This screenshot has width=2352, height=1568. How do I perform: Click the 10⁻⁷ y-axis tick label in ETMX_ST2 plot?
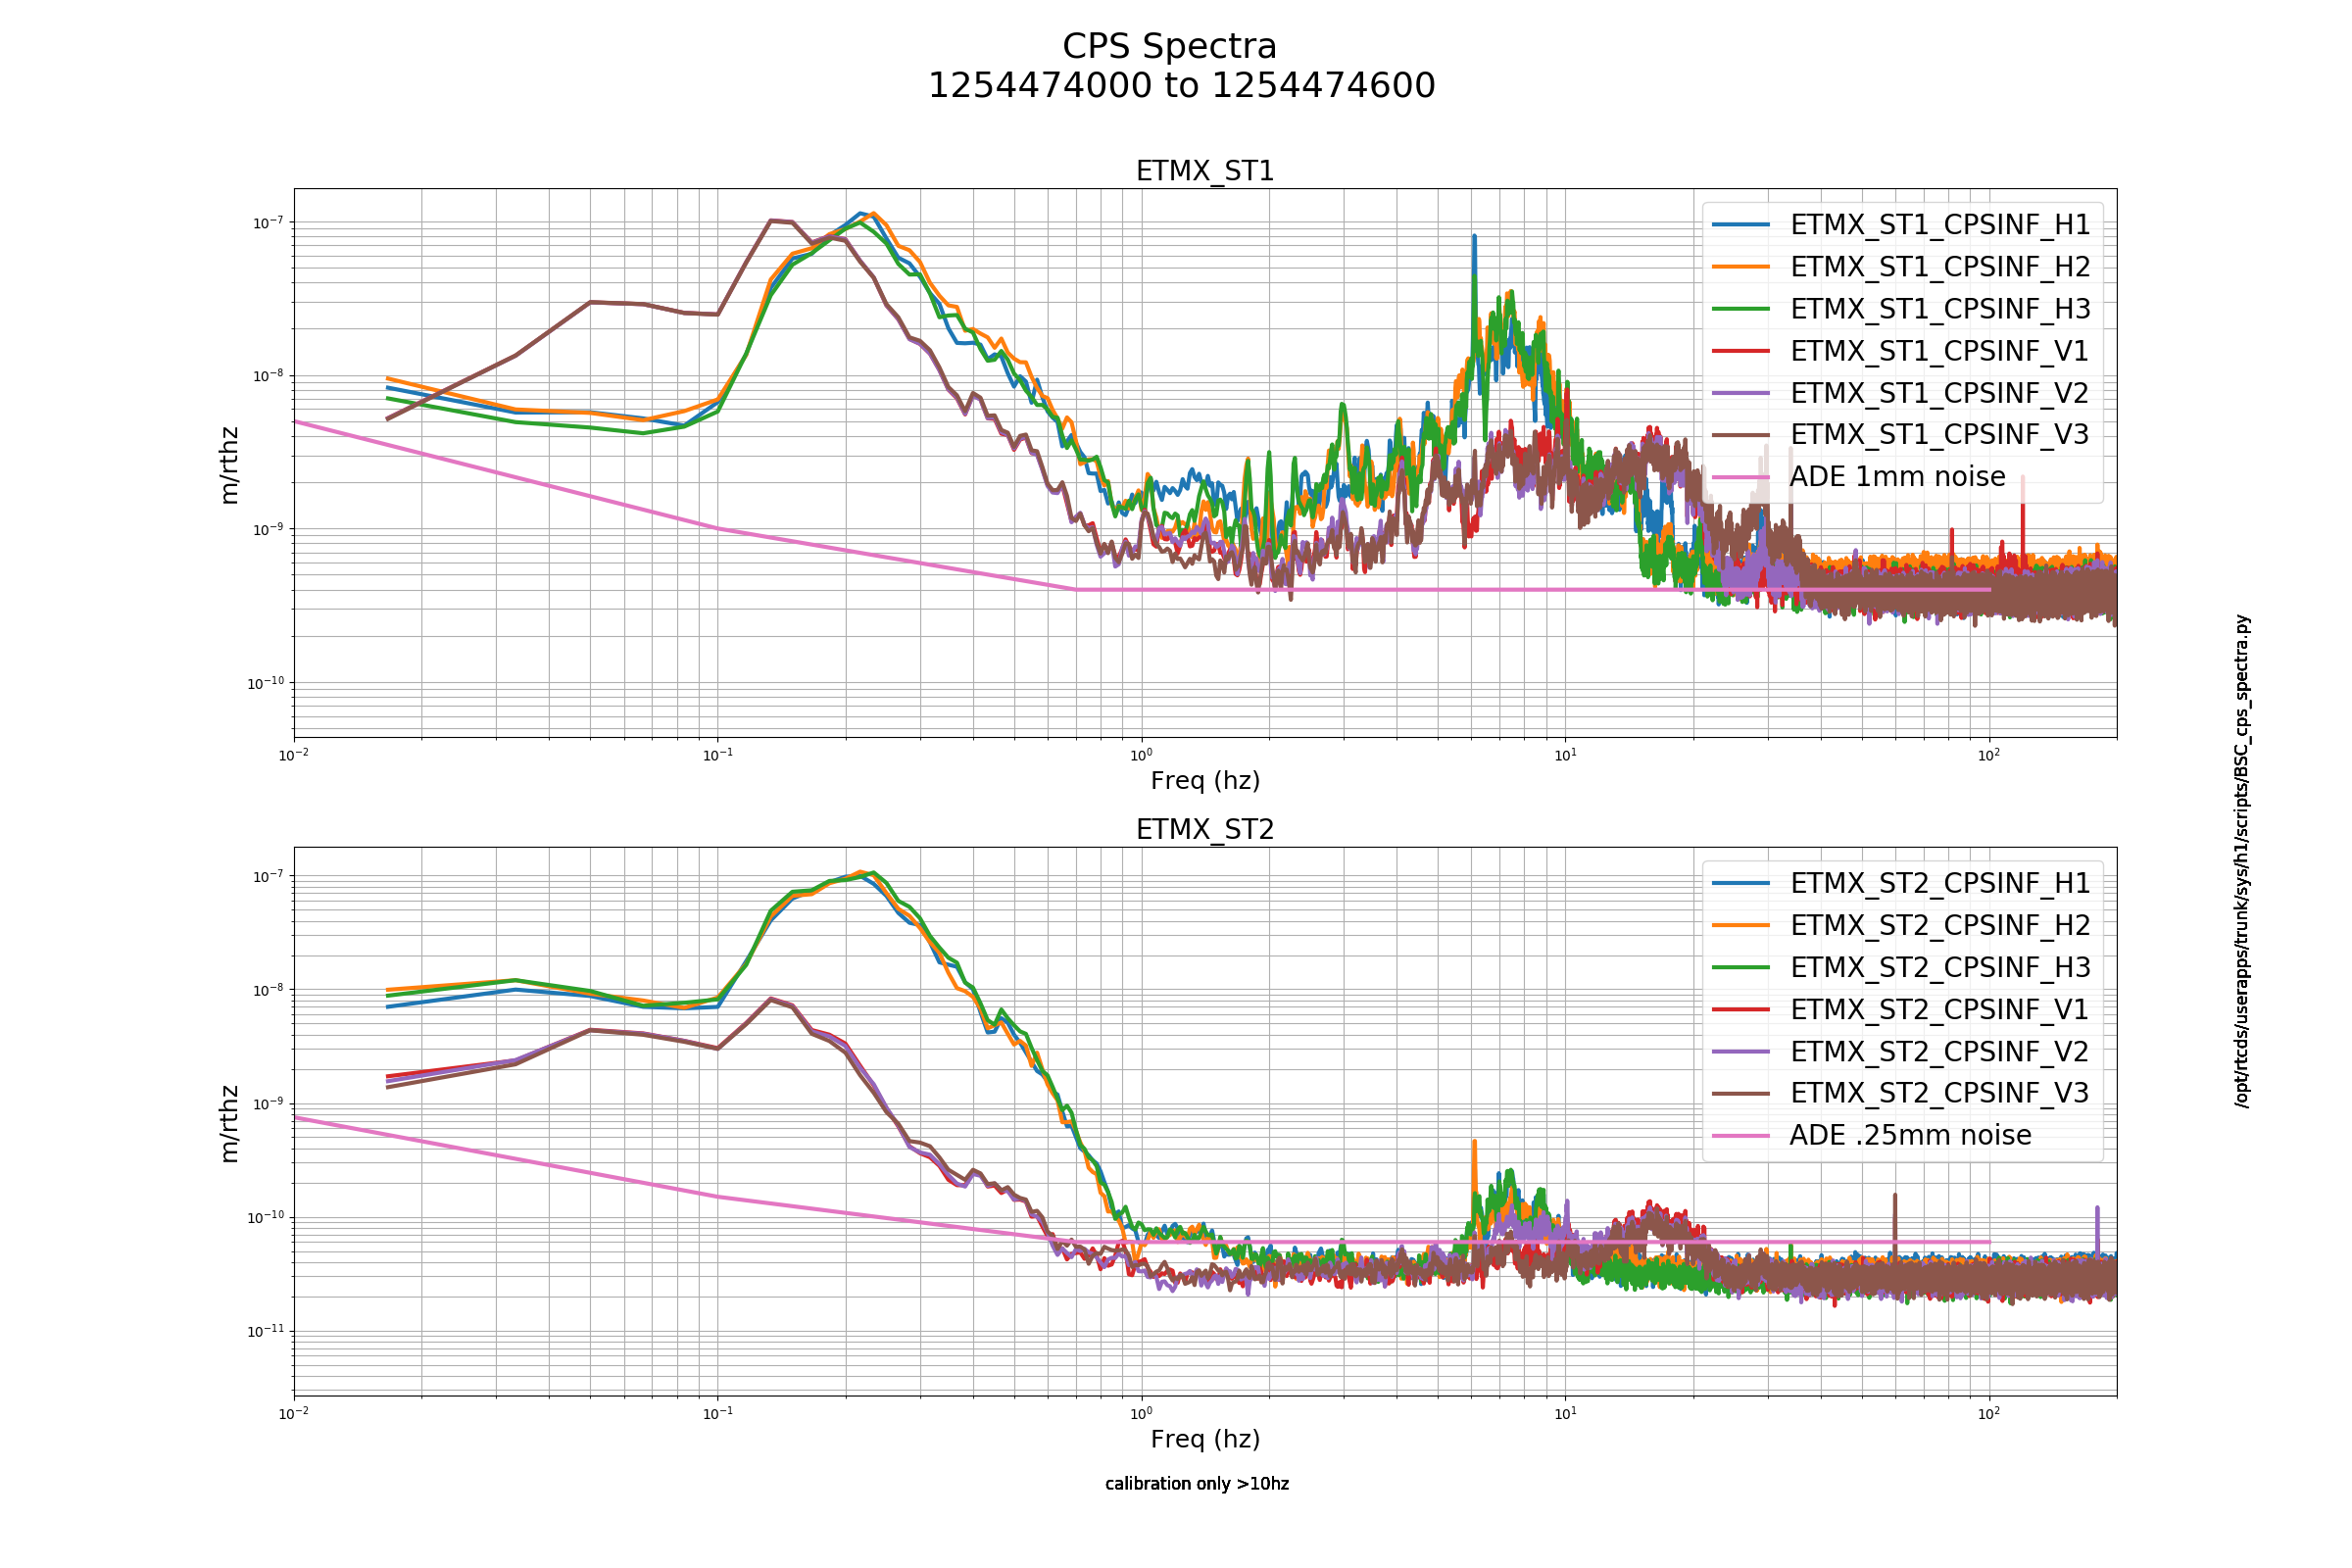pyautogui.click(x=268, y=876)
